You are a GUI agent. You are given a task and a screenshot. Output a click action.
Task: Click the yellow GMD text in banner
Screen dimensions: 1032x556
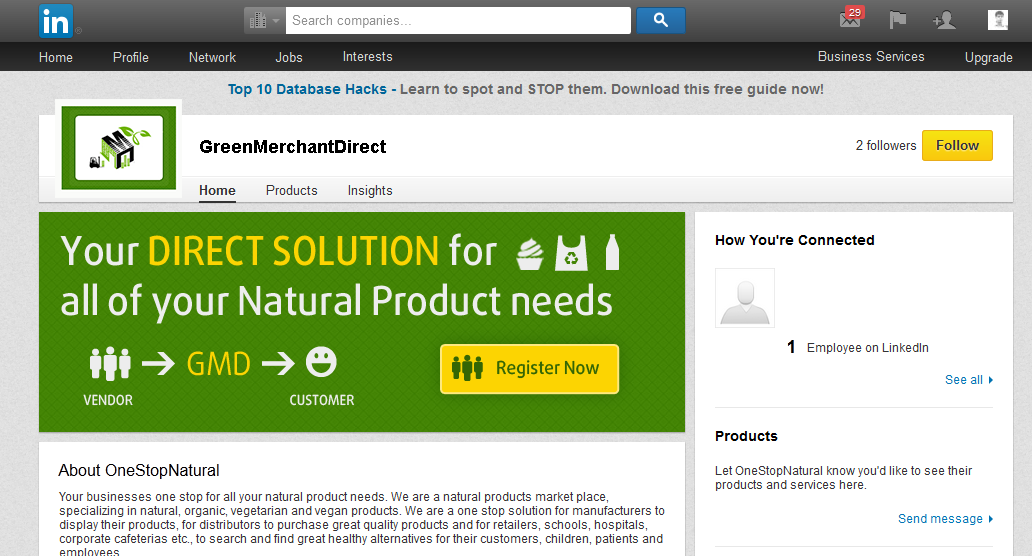tap(219, 363)
